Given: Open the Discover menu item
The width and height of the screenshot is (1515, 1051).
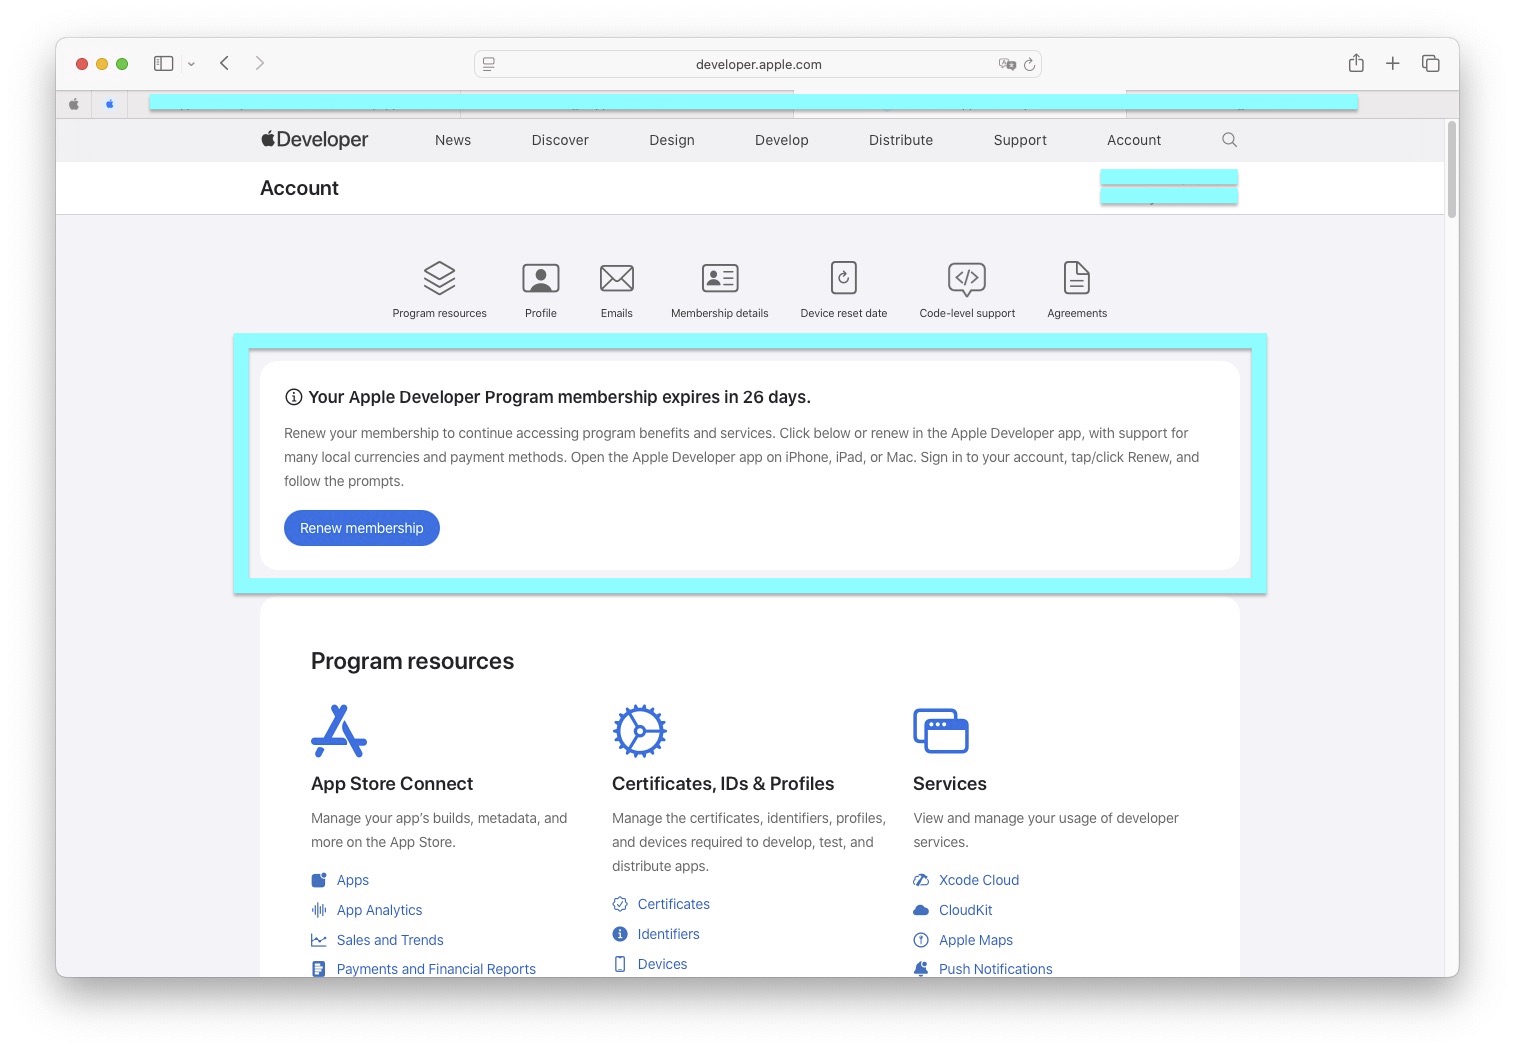Looking at the screenshot, I should point(560,140).
